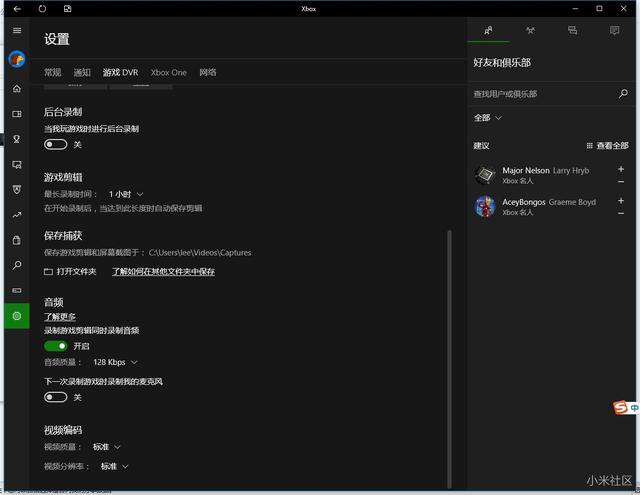The height and width of the screenshot is (495, 640).
Task: Remove AceyBongos suggestion
Action: [621, 213]
